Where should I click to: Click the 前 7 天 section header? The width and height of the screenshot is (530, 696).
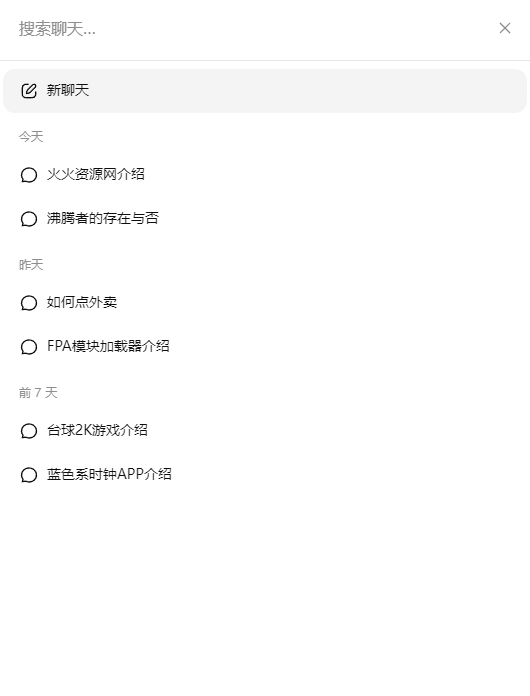[x=38, y=393]
